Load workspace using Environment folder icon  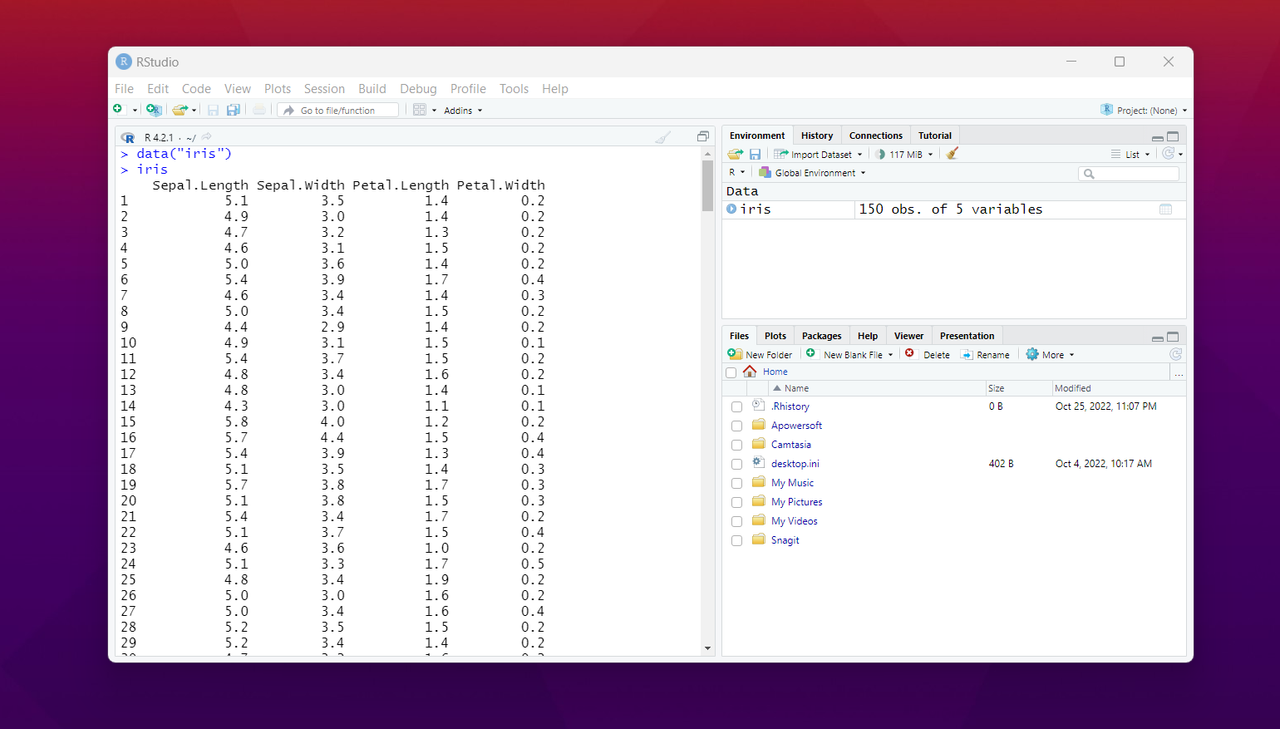point(735,154)
